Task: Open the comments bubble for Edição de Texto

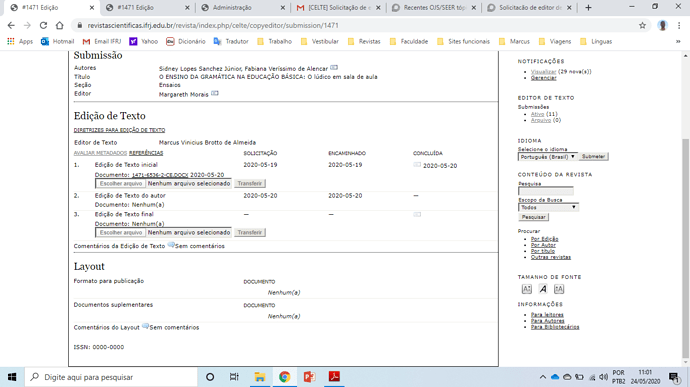Action: 171,245
